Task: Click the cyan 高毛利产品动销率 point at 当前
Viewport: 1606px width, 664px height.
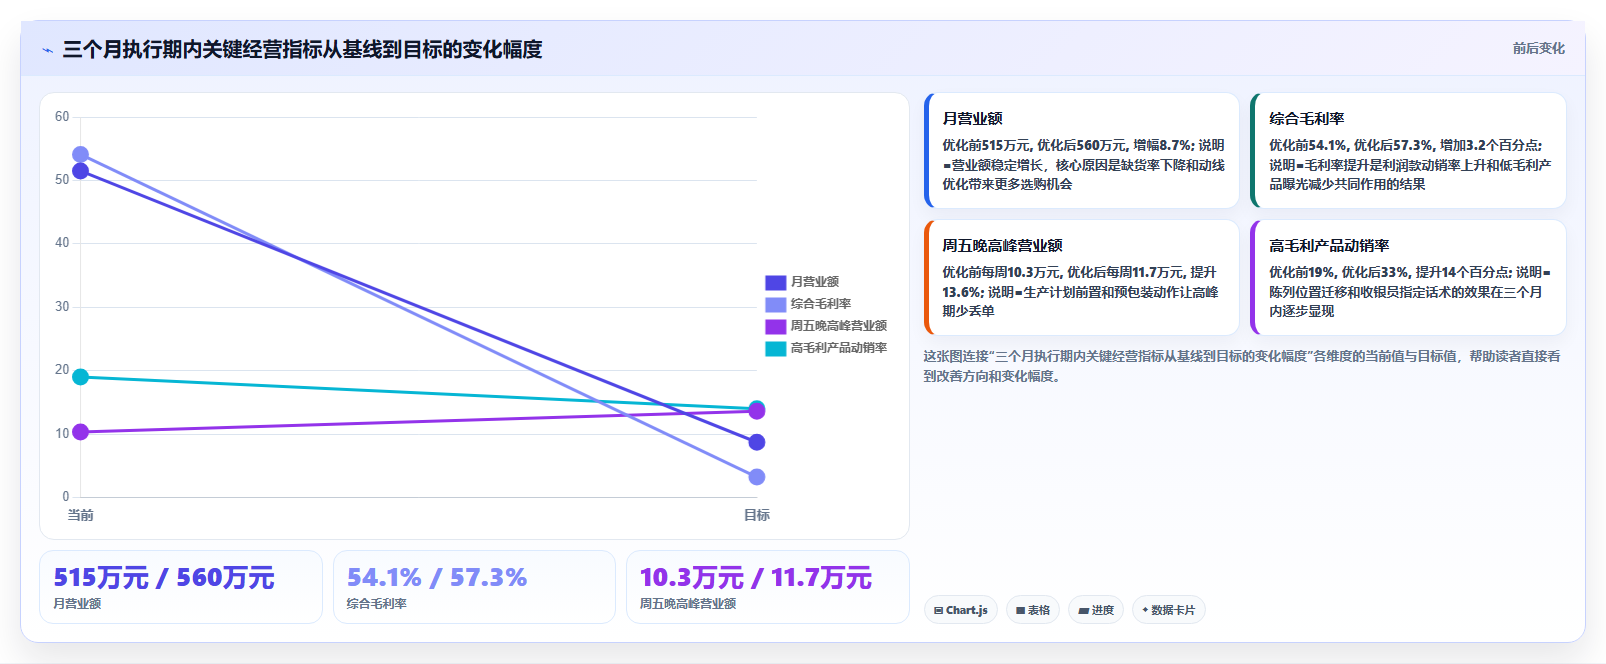Action: click(x=81, y=377)
